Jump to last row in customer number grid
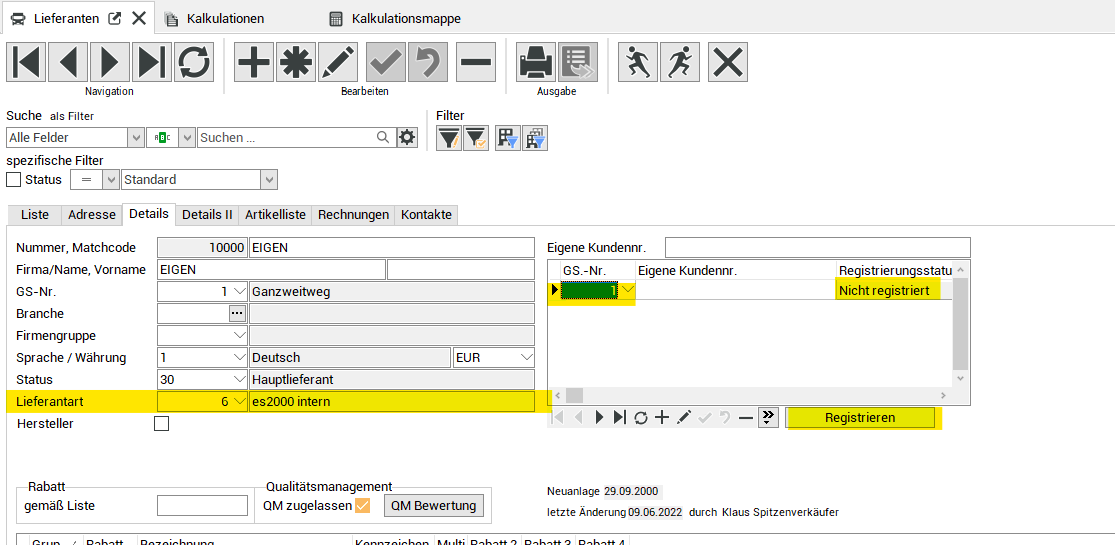The height and width of the screenshot is (545, 1115). click(619, 418)
